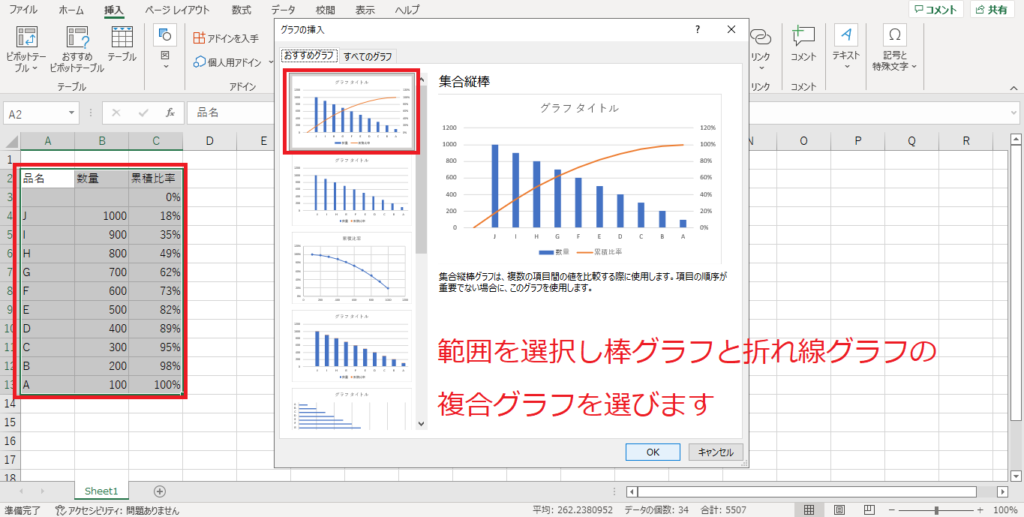
Task: Open the ファイル menu tab
Action: 23,10
